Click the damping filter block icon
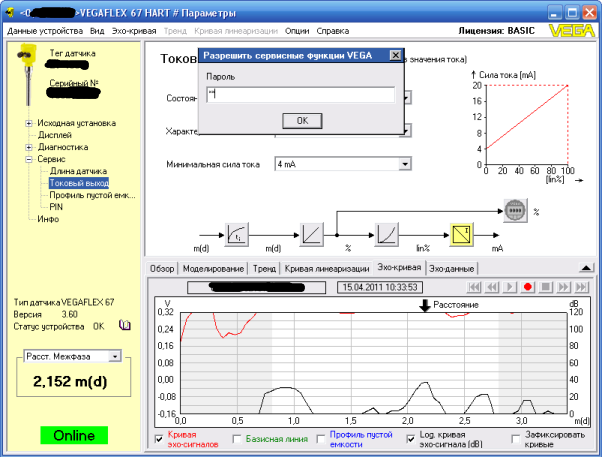 point(236,234)
